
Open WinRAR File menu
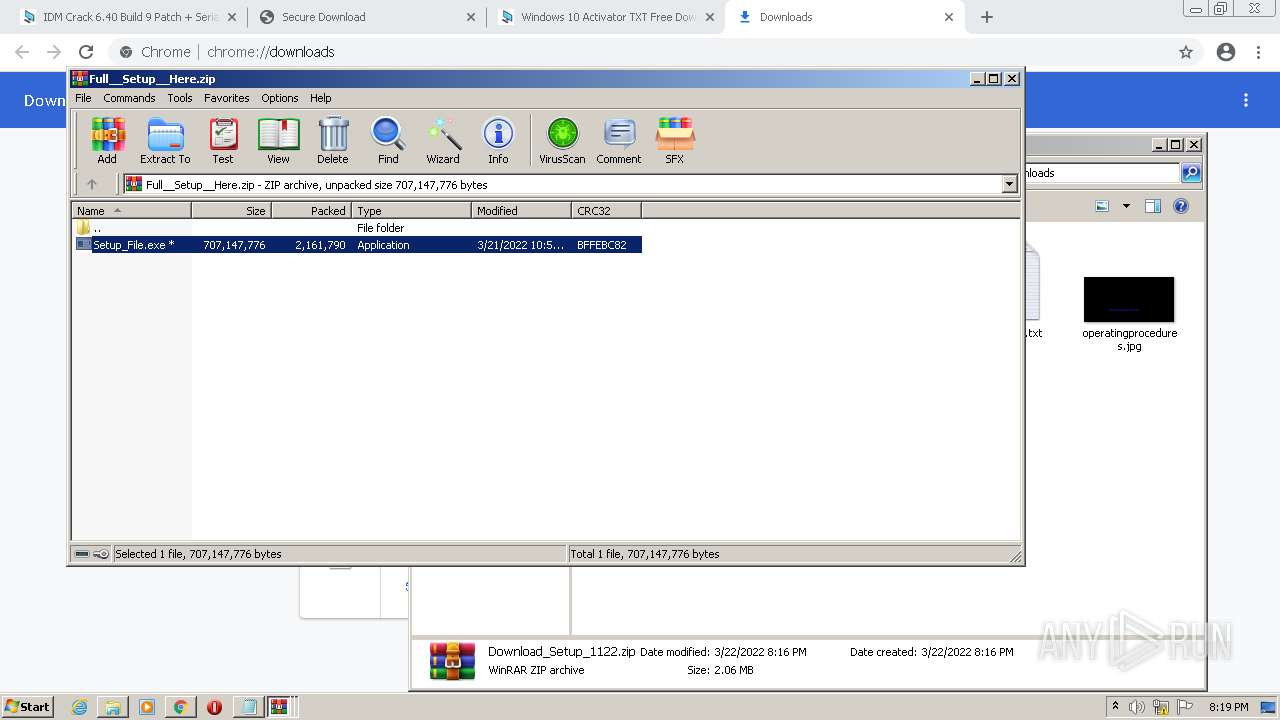click(x=83, y=98)
